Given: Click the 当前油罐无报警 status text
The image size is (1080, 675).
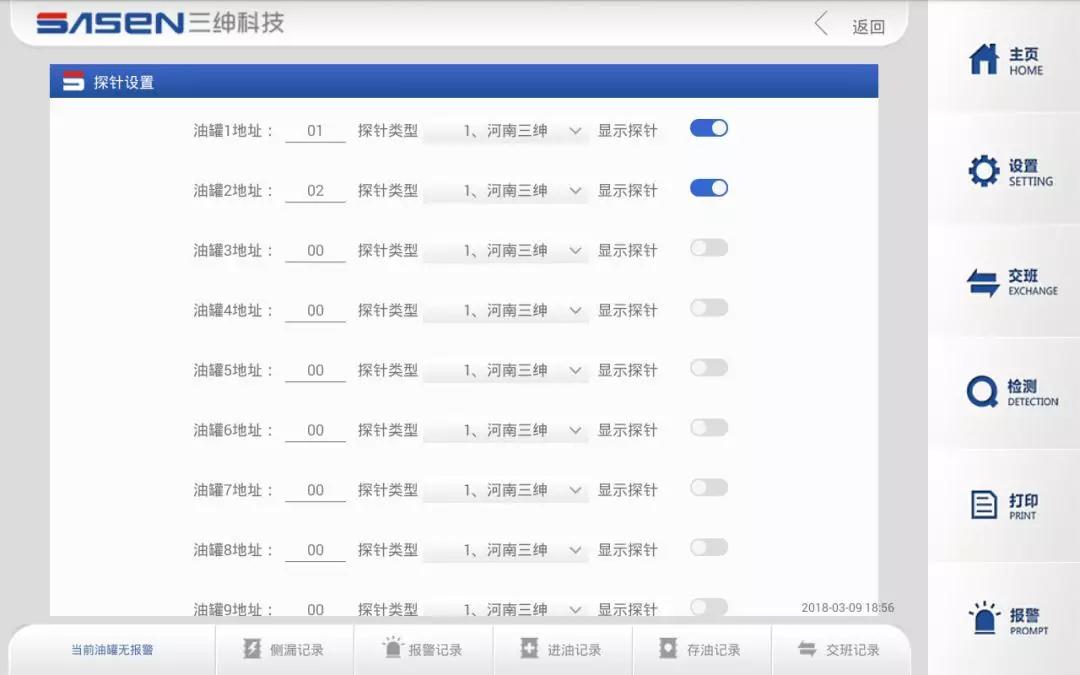Looking at the screenshot, I should 112,650.
